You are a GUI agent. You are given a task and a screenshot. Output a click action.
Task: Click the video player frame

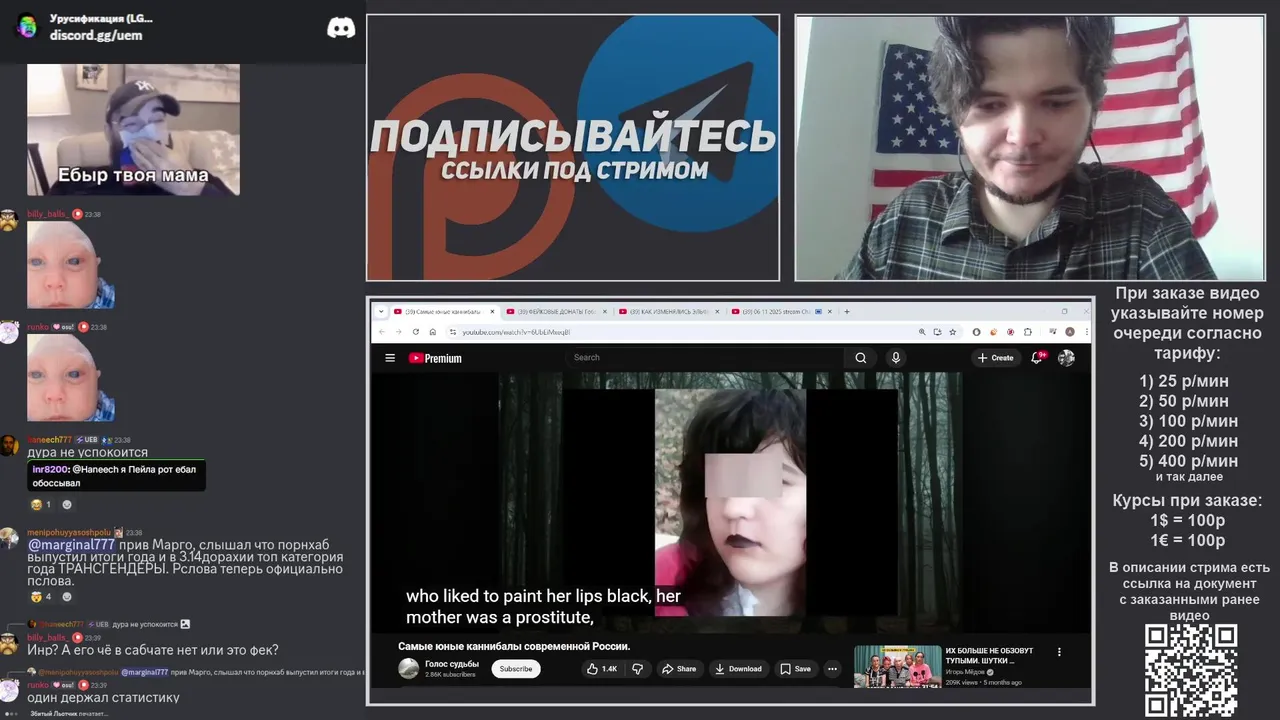pos(731,503)
